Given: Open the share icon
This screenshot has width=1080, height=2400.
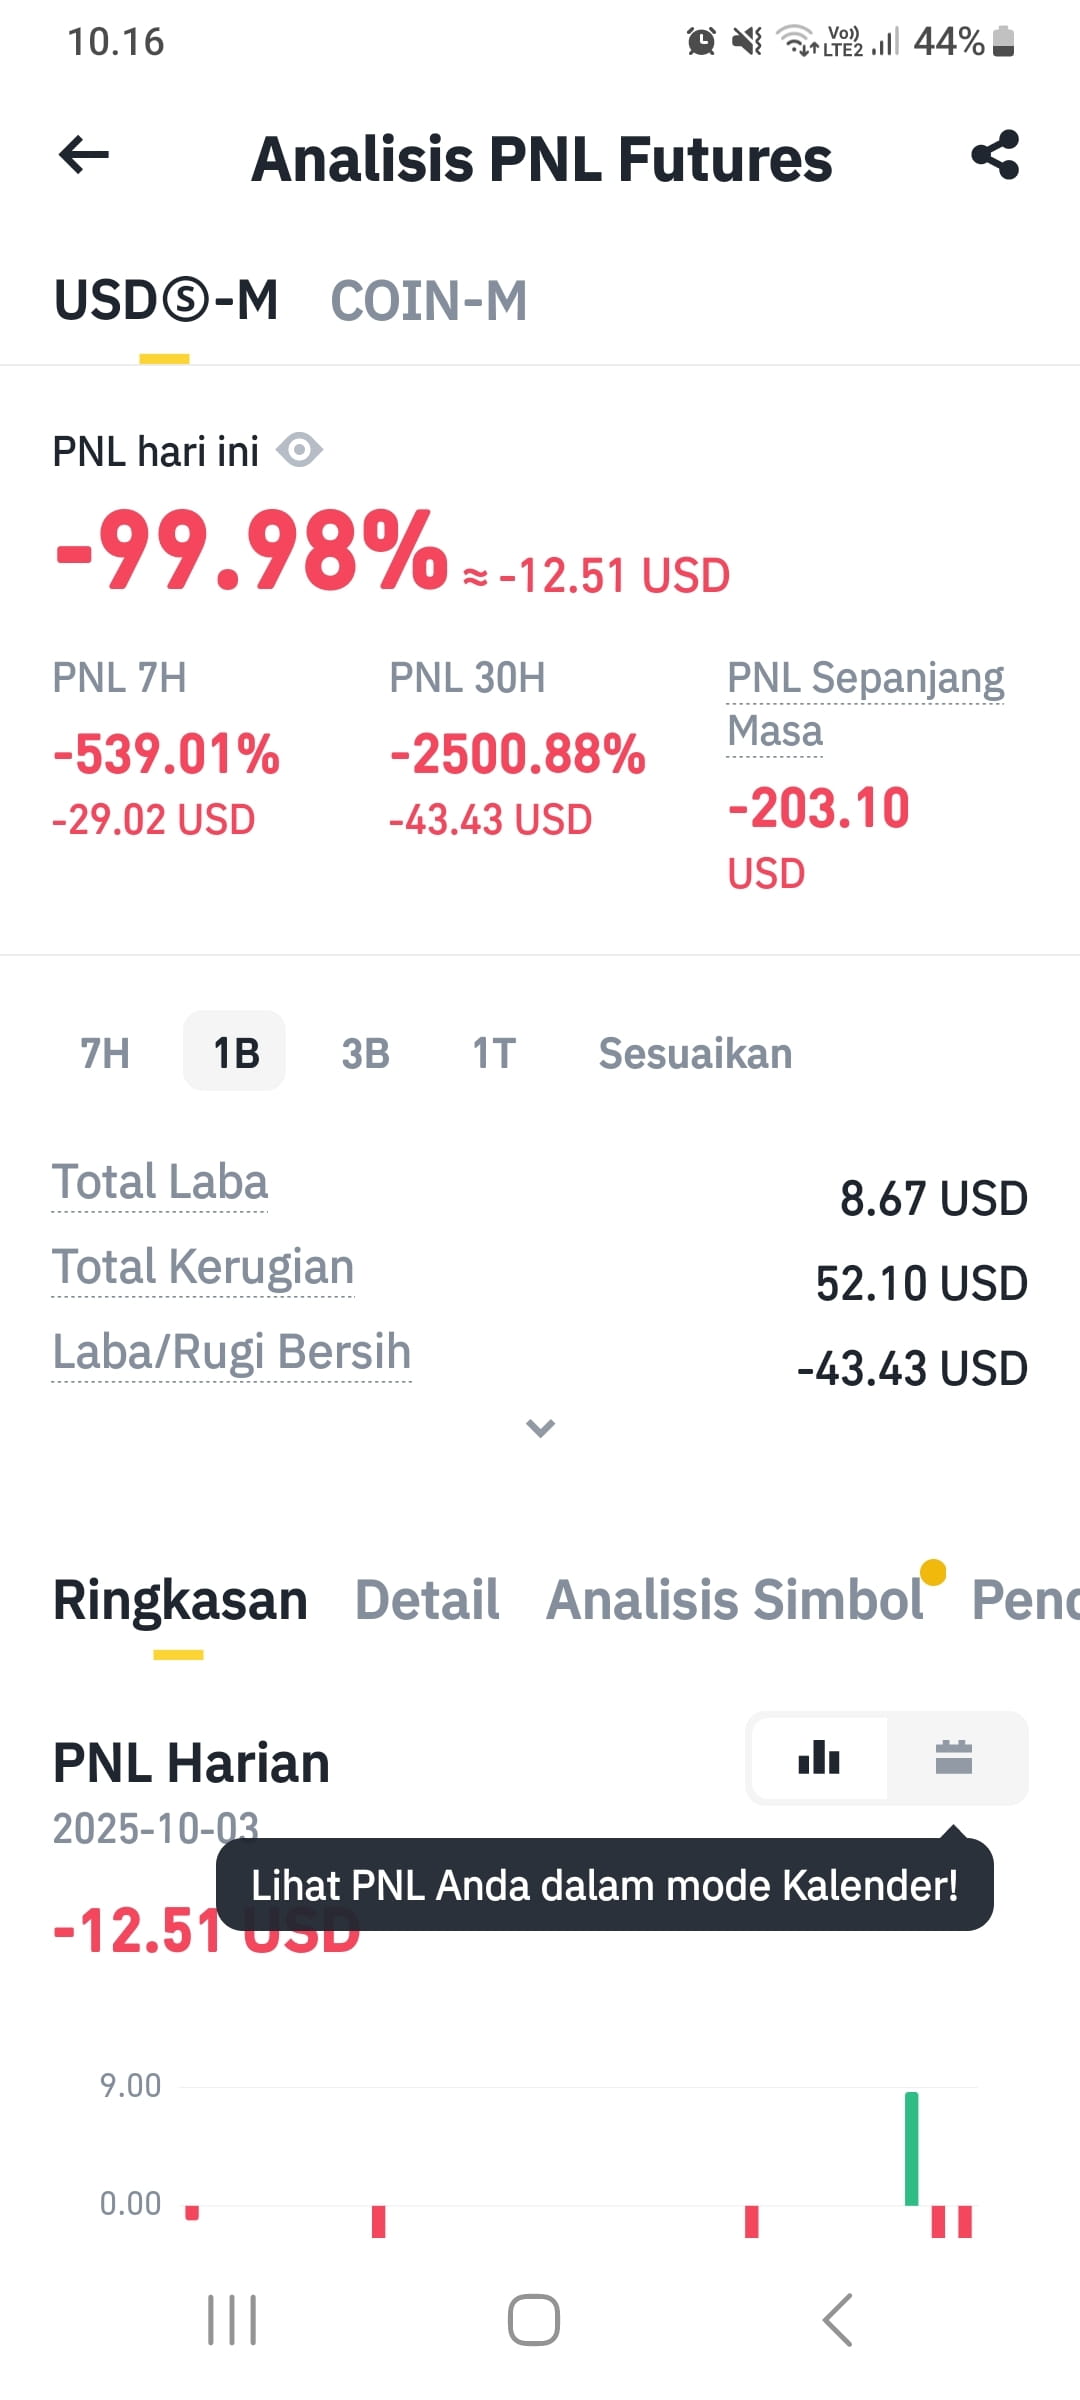Looking at the screenshot, I should click(x=995, y=155).
